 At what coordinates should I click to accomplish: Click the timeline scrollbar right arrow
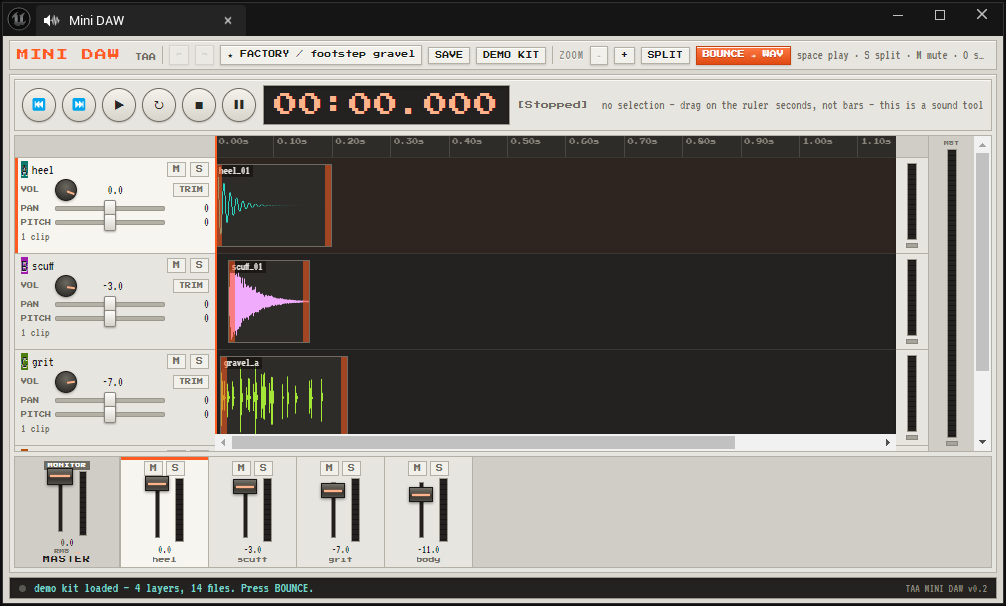click(x=888, y=442)
